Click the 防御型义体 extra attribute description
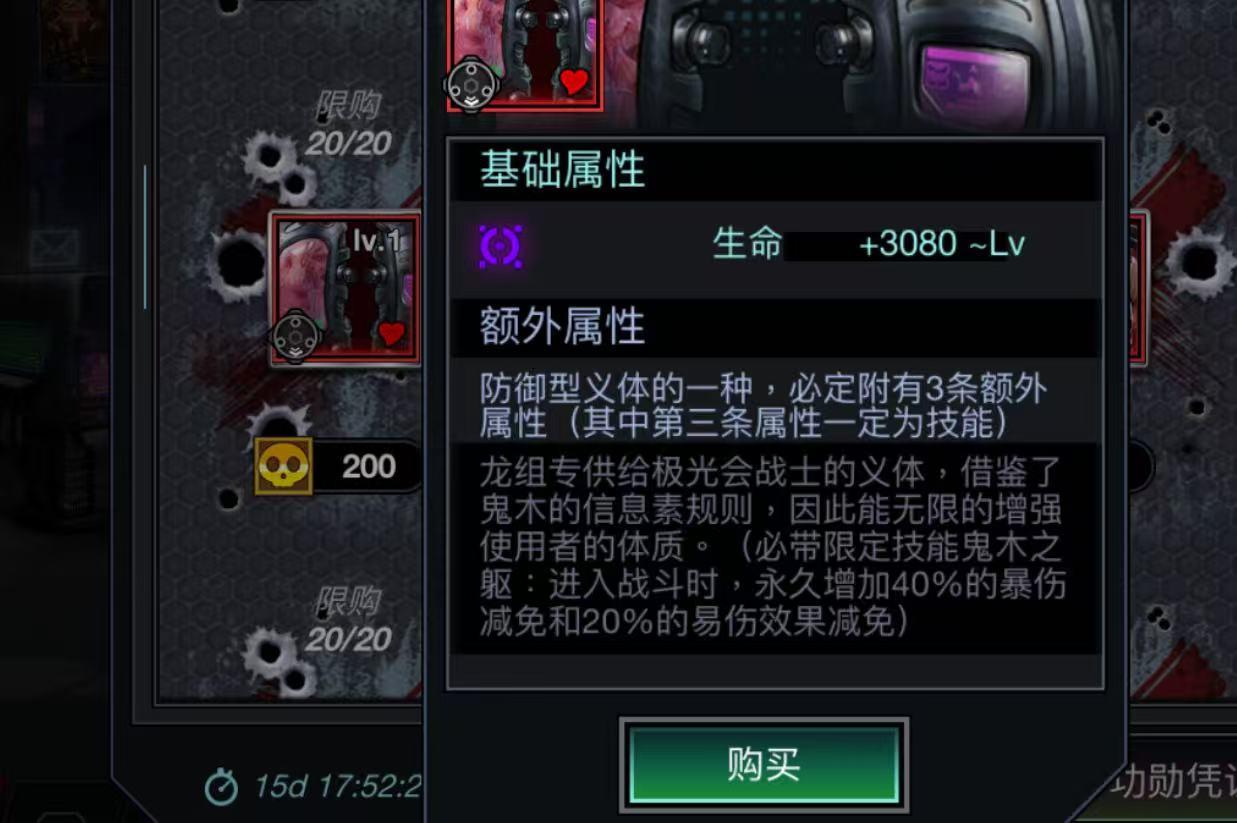Image resolution: width=1237 pixels, height=823 pixels. [x=764, y=405]
